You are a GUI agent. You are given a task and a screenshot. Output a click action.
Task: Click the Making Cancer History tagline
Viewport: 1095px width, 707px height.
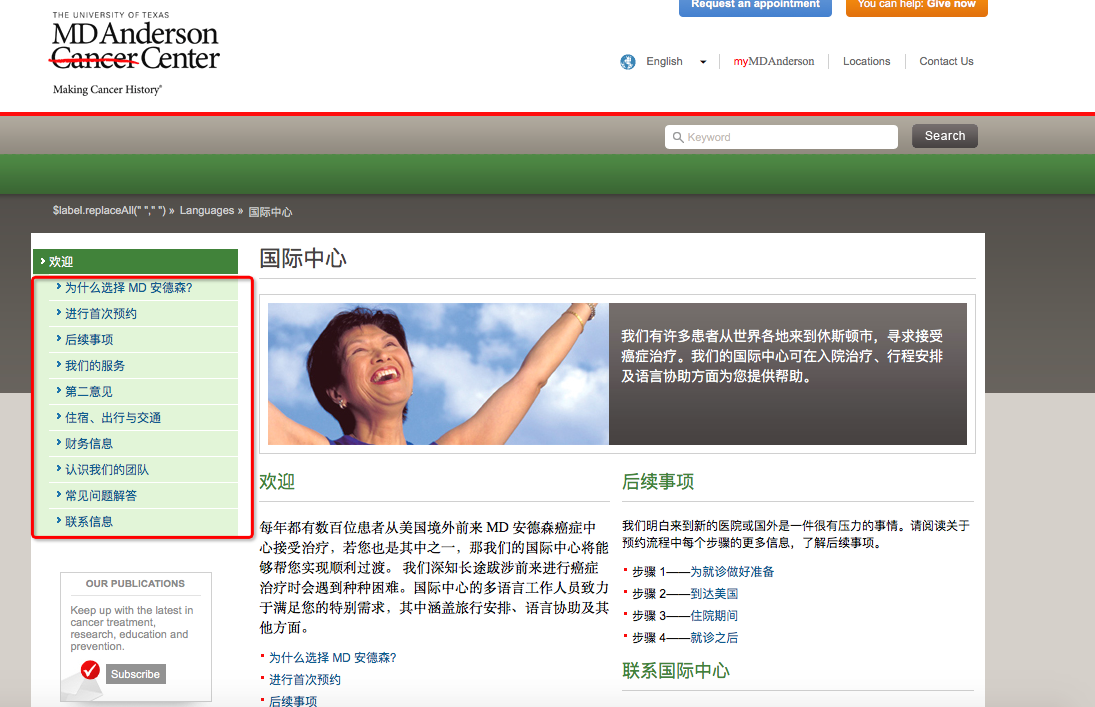[x=108, y=89]
